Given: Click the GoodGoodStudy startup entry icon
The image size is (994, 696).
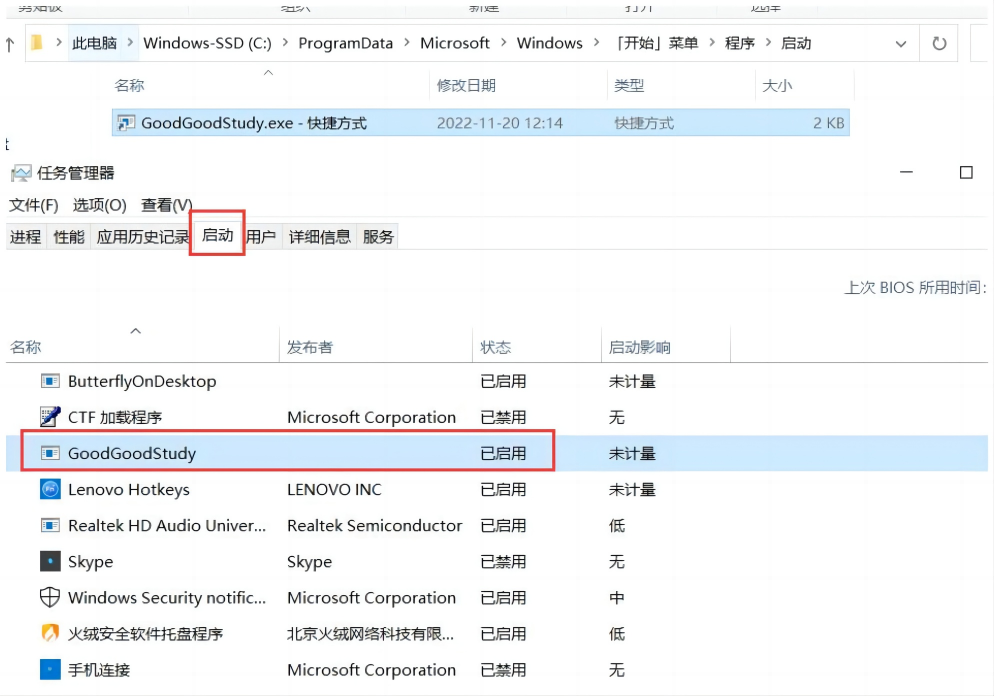Looking at the screenshot, I should 50,453.
